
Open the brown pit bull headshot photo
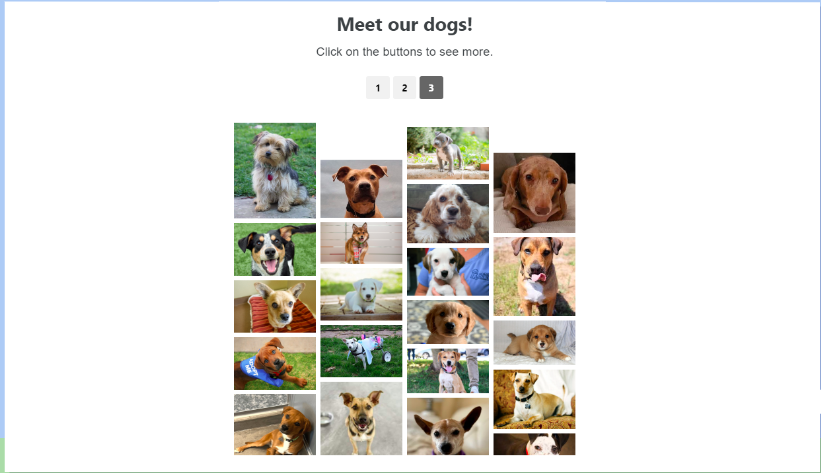(x=361, y=189)
